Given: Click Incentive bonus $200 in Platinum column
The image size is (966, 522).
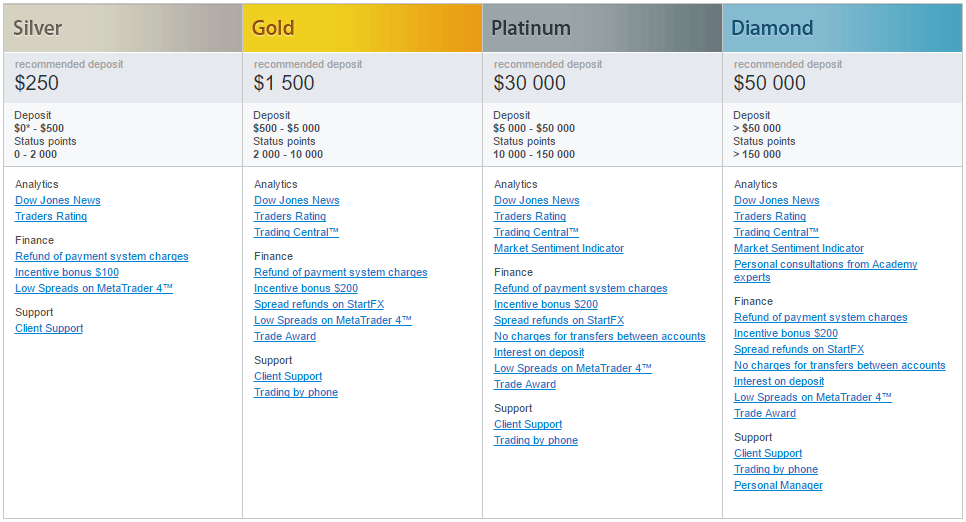Looking at the screenshot, I should click(x=545, y=304).
